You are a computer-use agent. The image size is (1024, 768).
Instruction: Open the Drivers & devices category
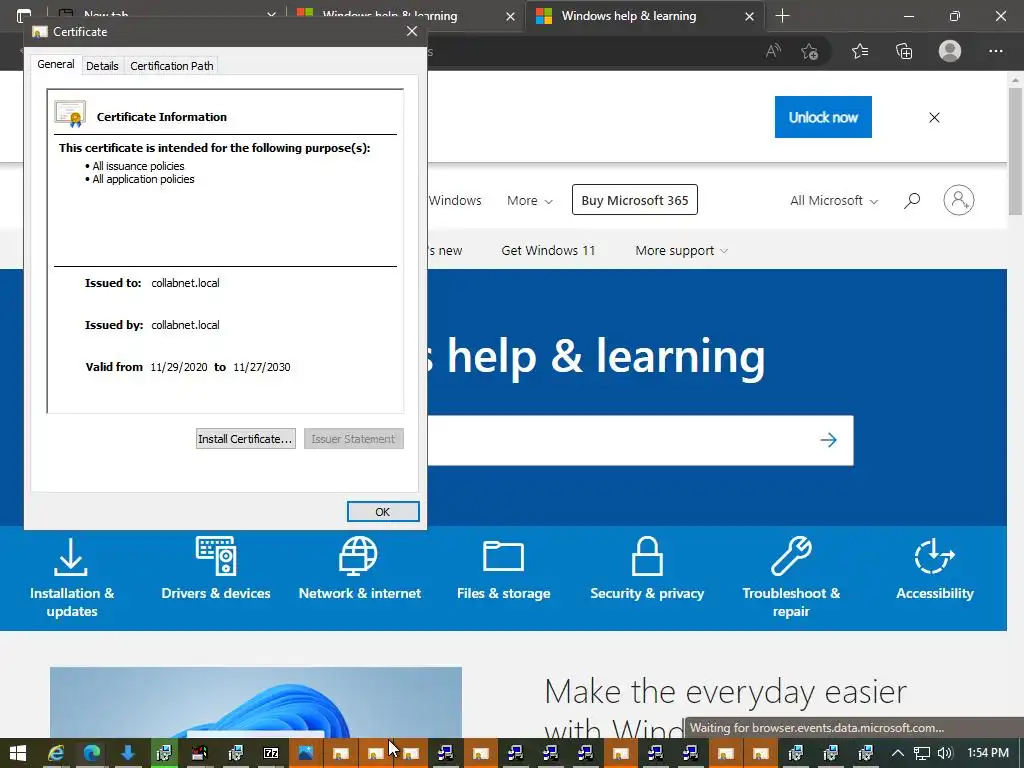click(x=216, y=568)
